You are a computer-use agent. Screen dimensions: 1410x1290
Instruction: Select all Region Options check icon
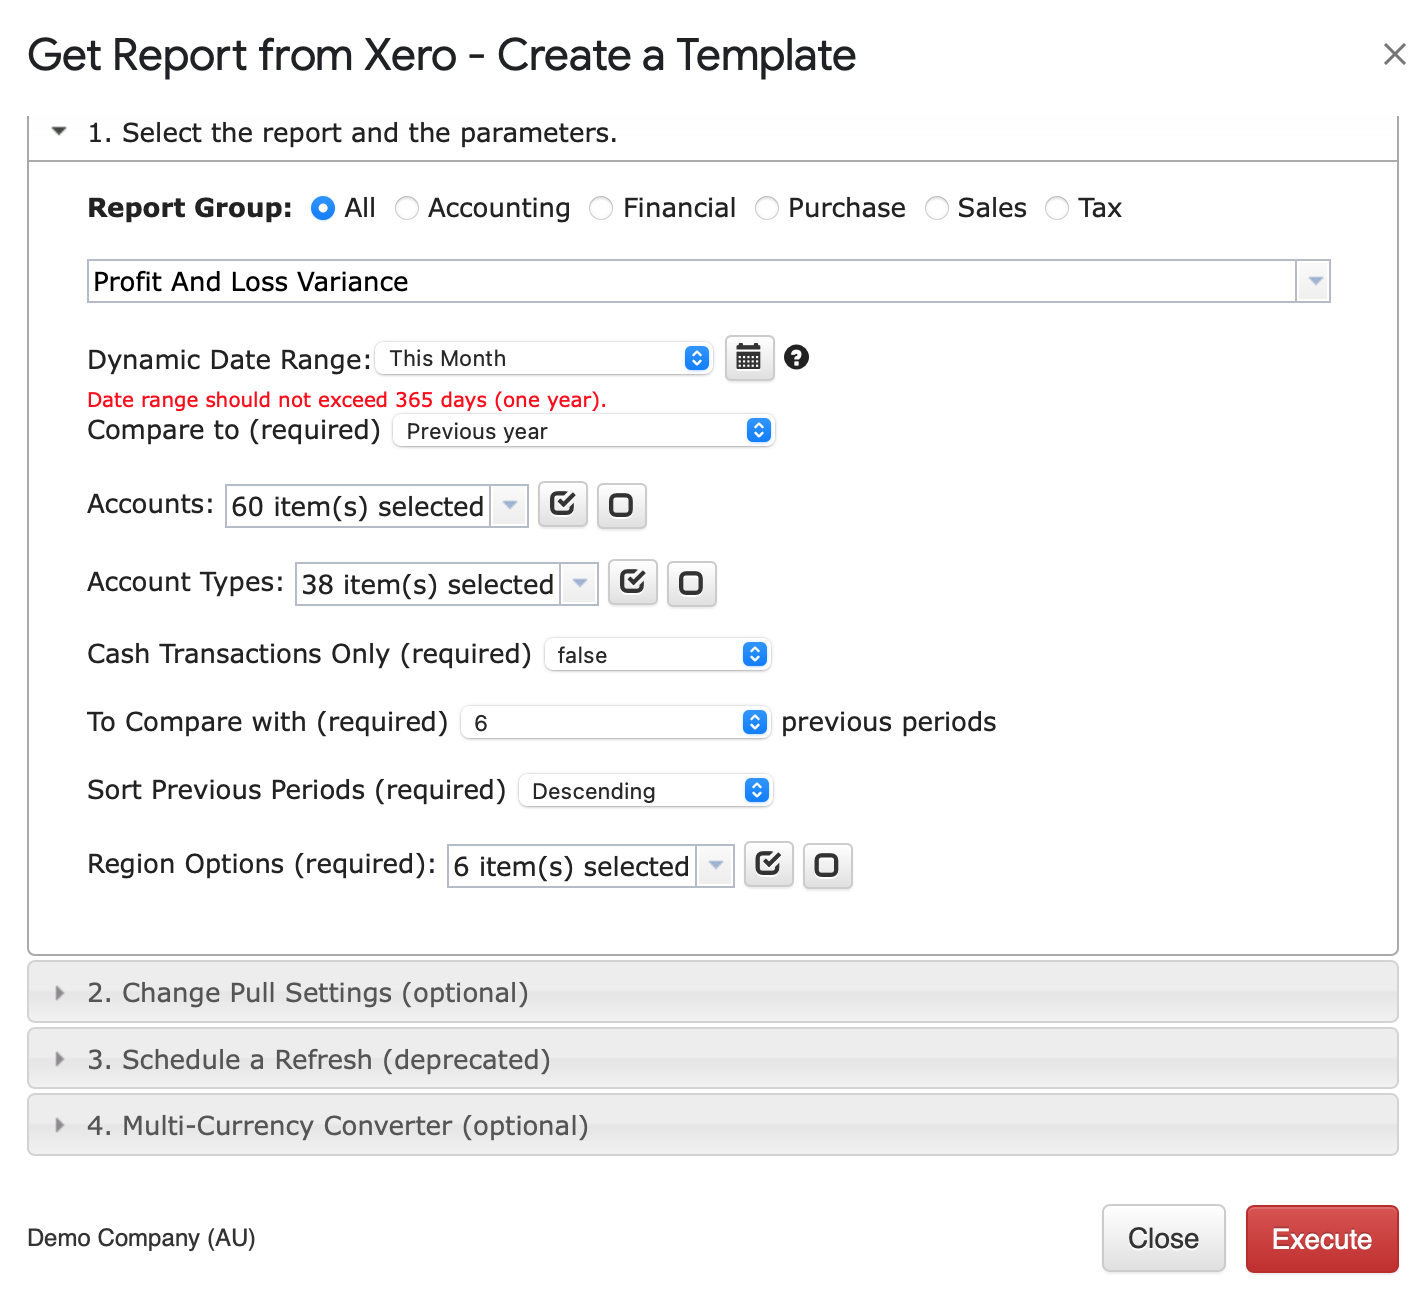click(769, 865)
